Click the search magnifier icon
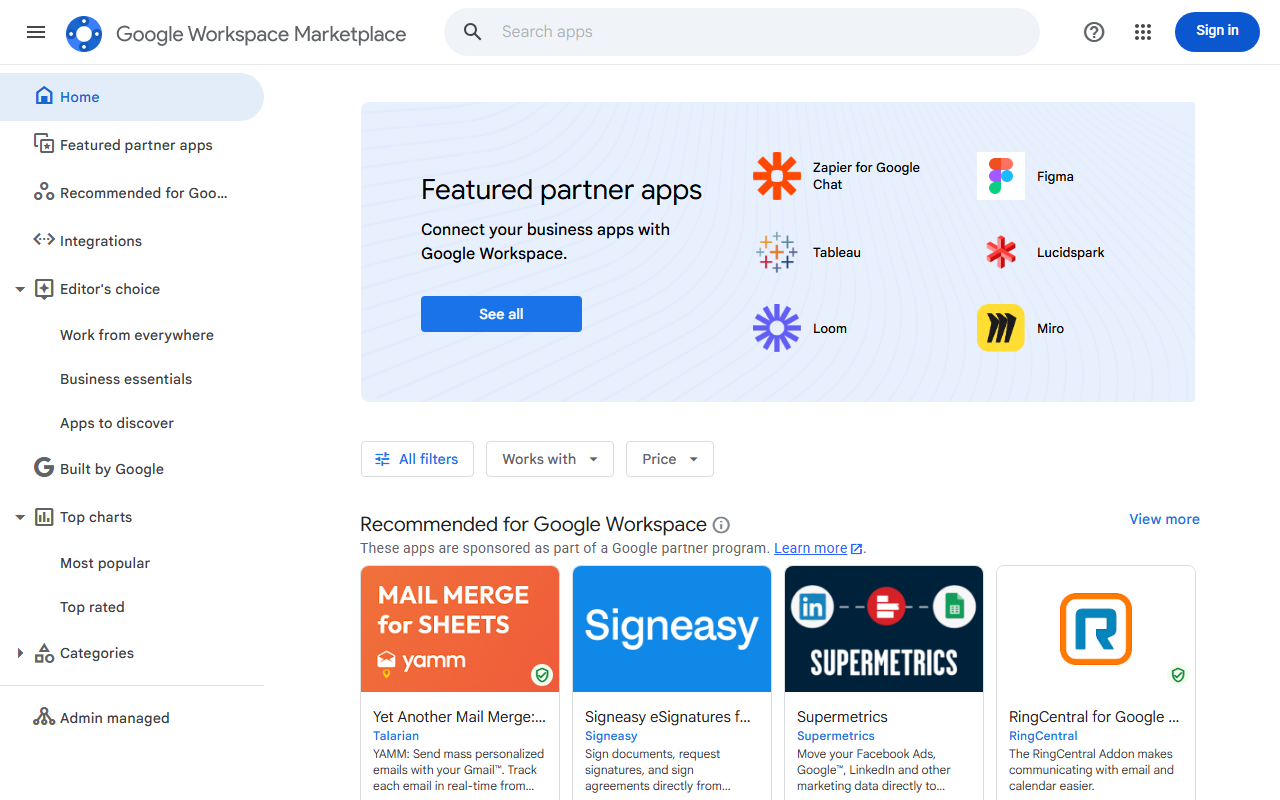The image size is (1280, 800). click(473, 32)
